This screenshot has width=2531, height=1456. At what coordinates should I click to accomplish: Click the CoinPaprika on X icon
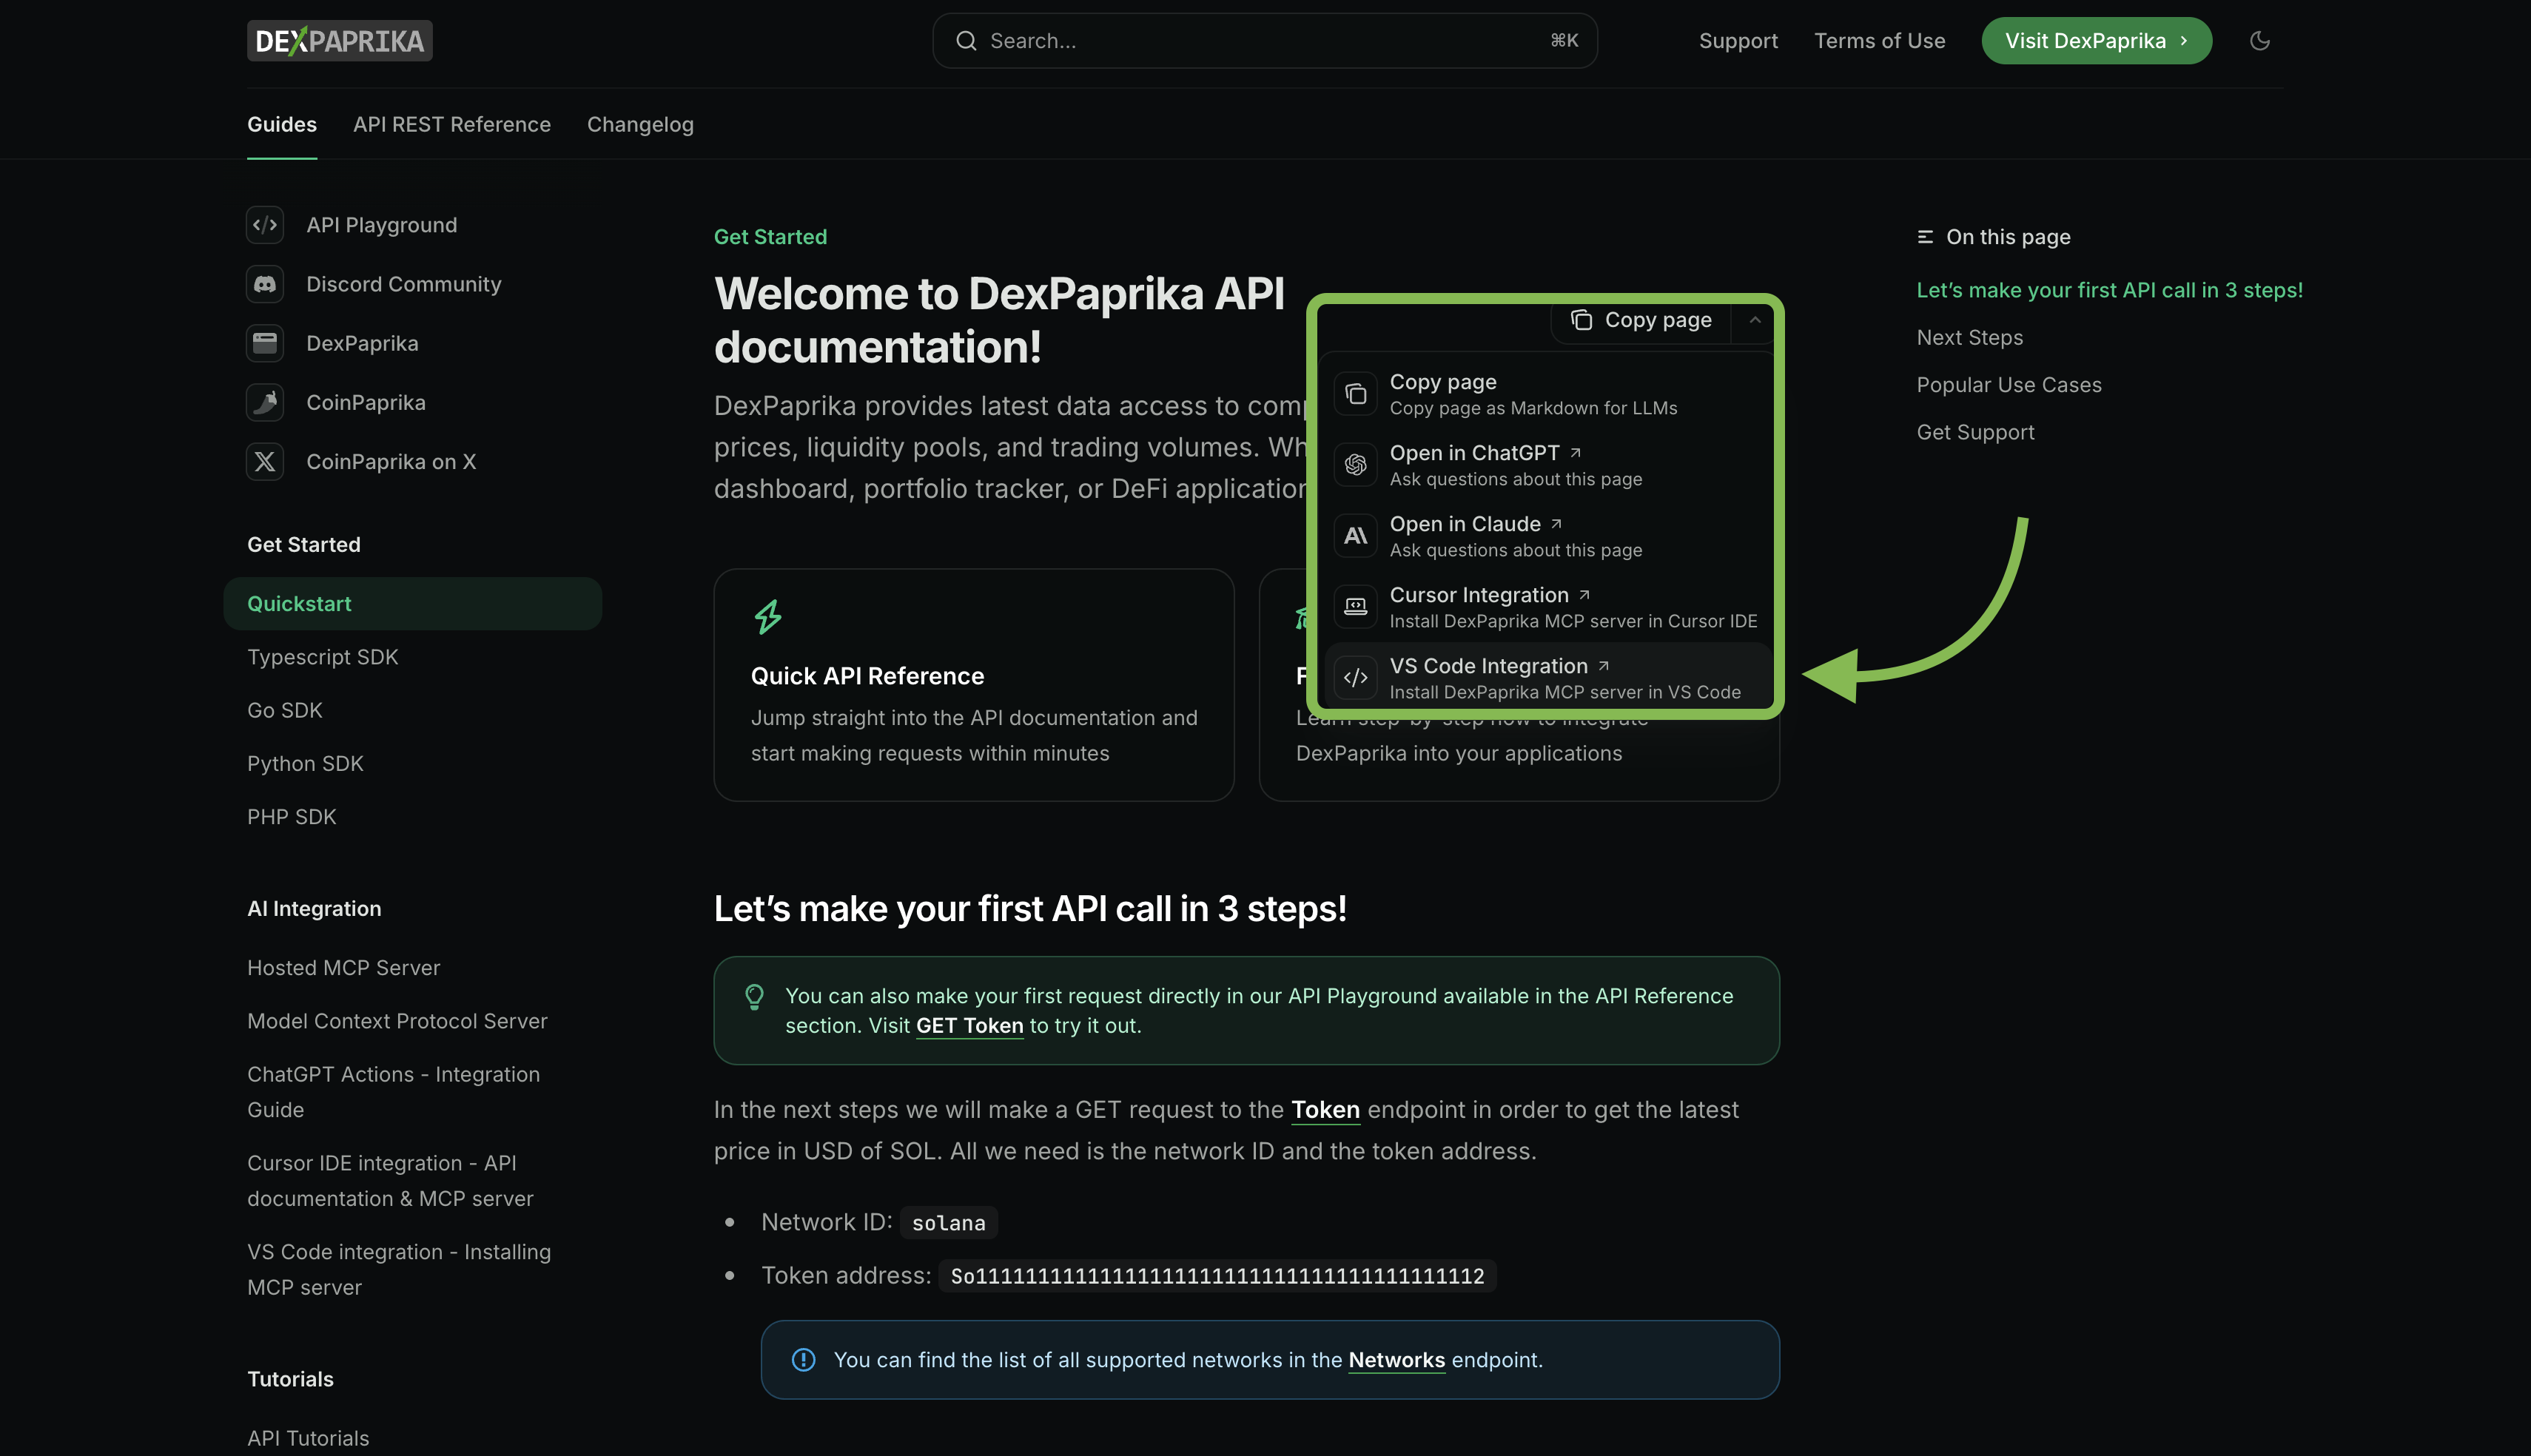pyautogui.click(x=264, y=461)
